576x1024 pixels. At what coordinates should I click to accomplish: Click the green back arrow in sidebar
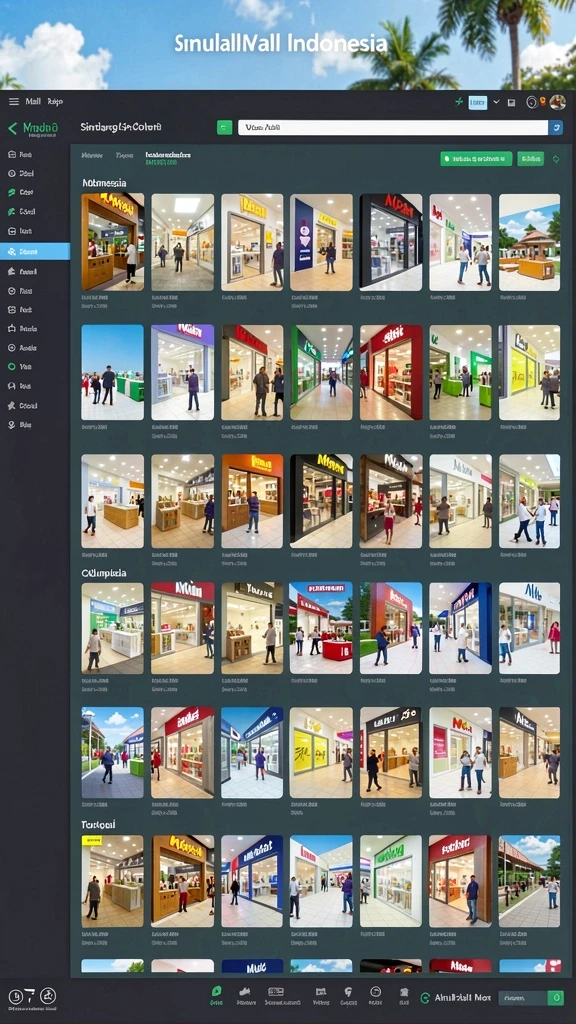(12, 129)
